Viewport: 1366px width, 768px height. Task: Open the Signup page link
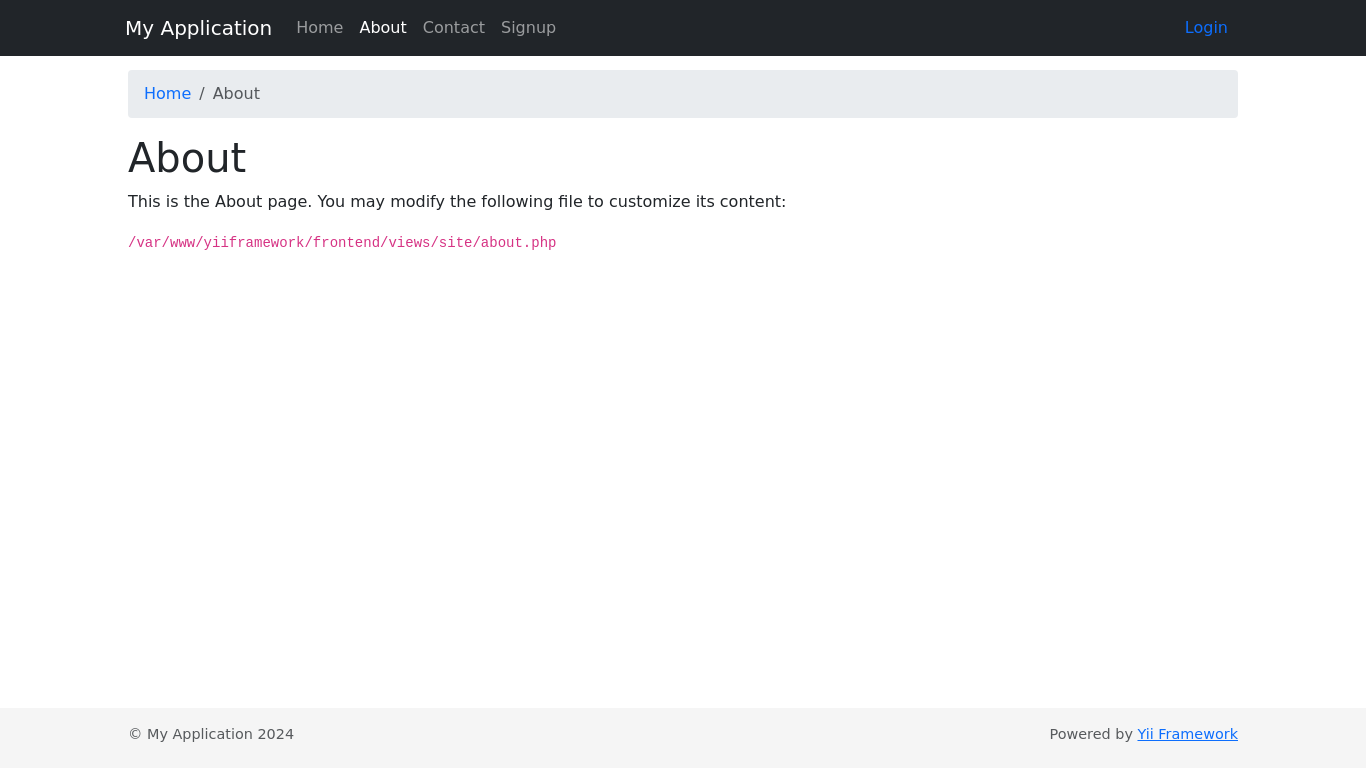[528, 28]
